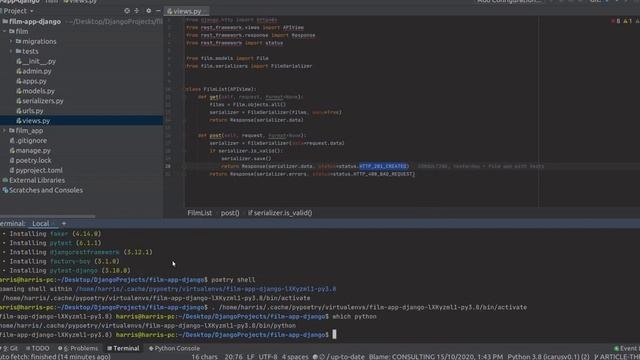Click line 20 in the editor gutter
The width and height of the screenshot is (640, 360).
tap(168, 166)
